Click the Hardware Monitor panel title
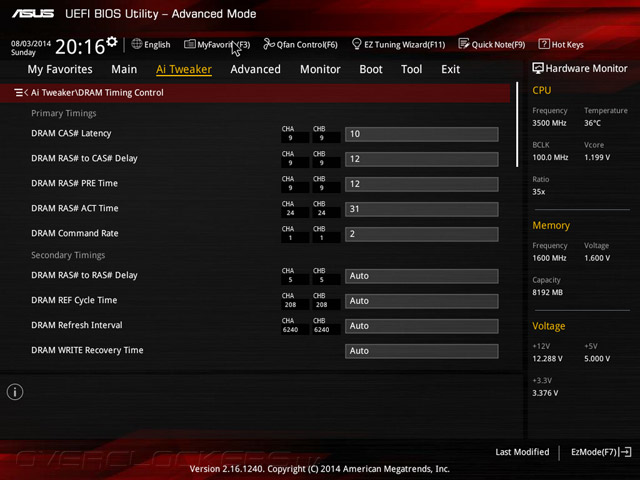The width and height of the screenshot is (640, 480). click(587, 69)
